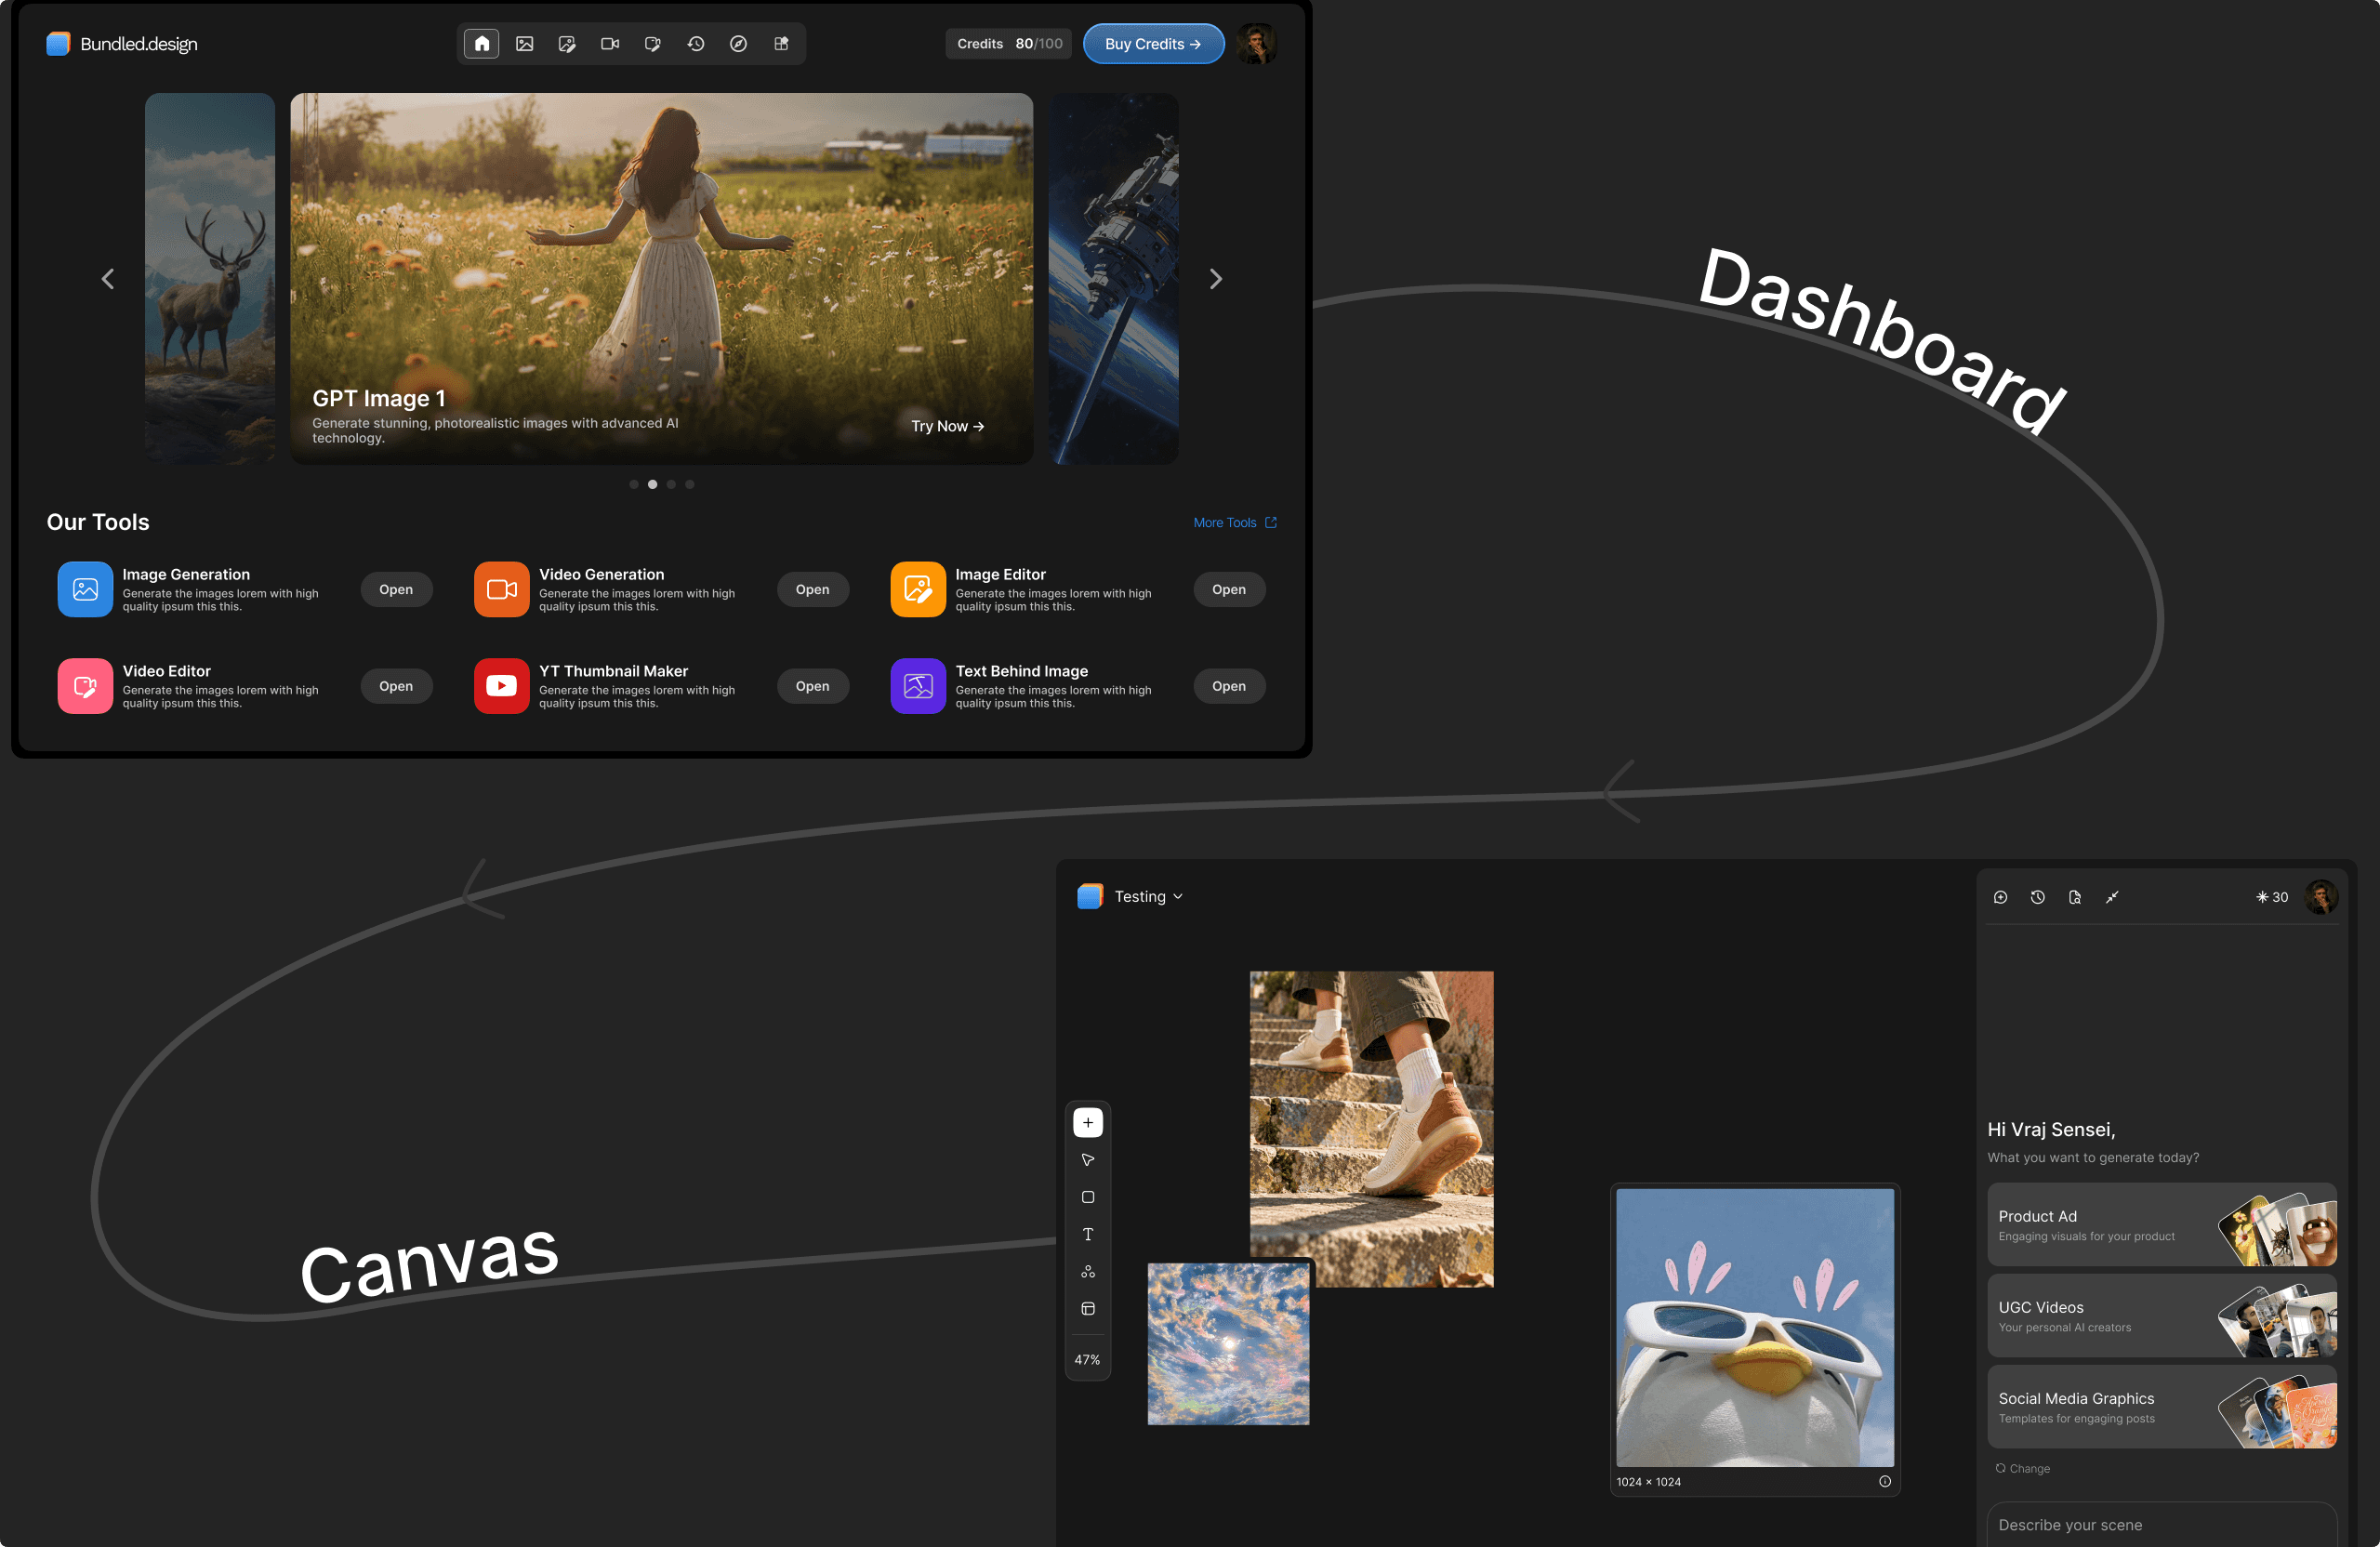Open the video camera nav icon

click(x=610, y=44)
